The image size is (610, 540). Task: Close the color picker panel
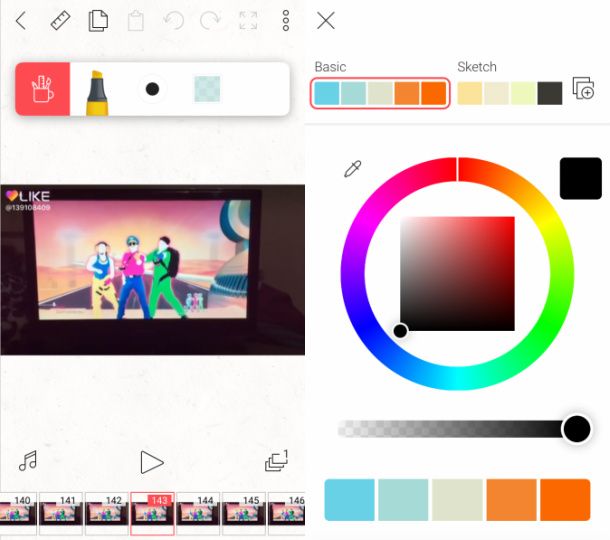click(326, 21)
